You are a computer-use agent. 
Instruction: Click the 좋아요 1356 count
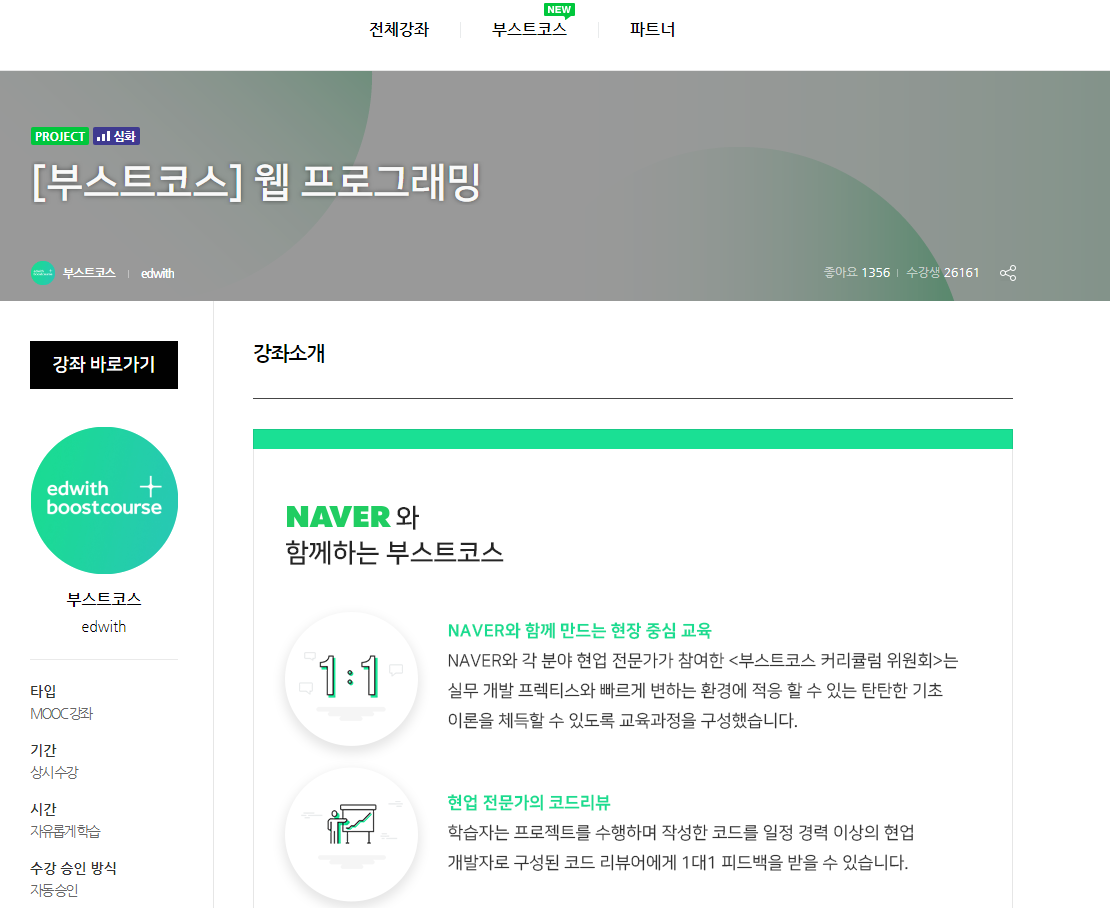(857, 272)
